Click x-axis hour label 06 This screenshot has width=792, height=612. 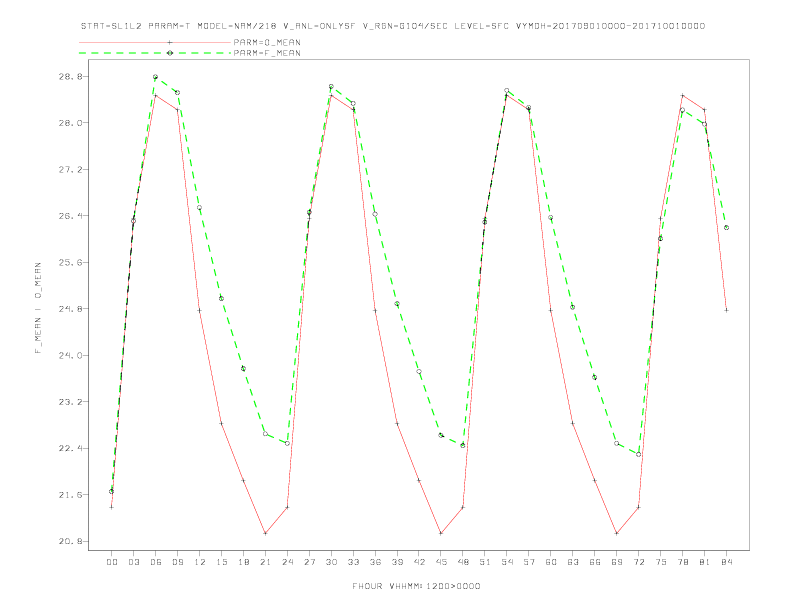coord(156,562)
